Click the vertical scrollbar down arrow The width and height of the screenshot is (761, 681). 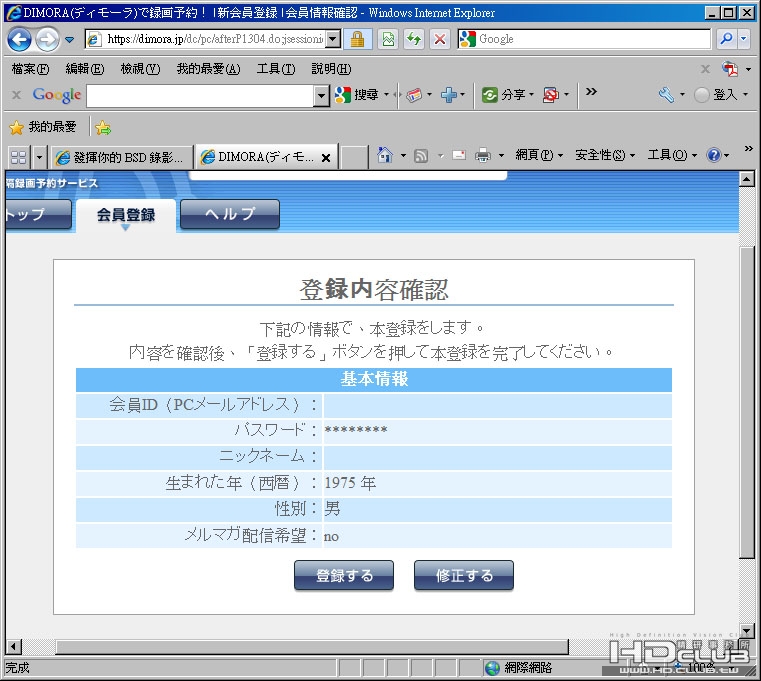click(746, 631)
